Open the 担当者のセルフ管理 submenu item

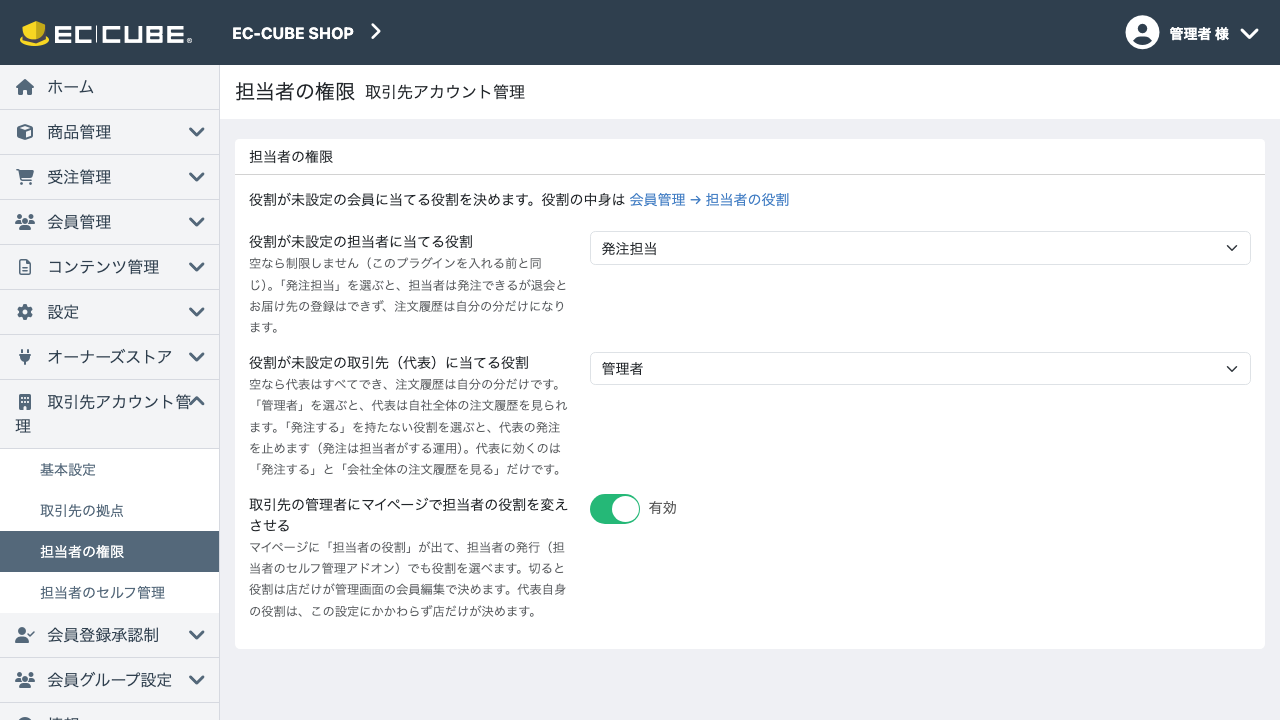click(x=110, y=592)
